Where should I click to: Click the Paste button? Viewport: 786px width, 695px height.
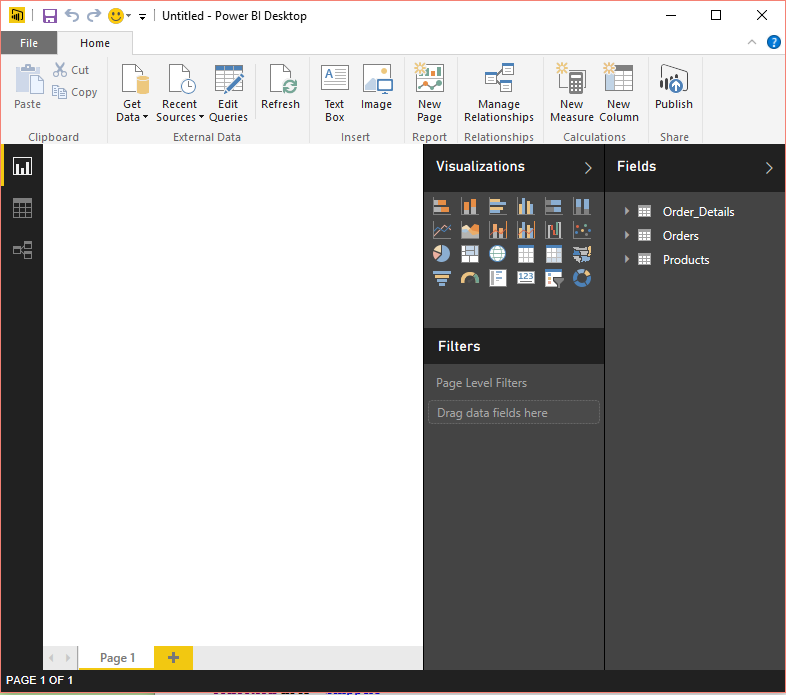(x=28, y=86)
